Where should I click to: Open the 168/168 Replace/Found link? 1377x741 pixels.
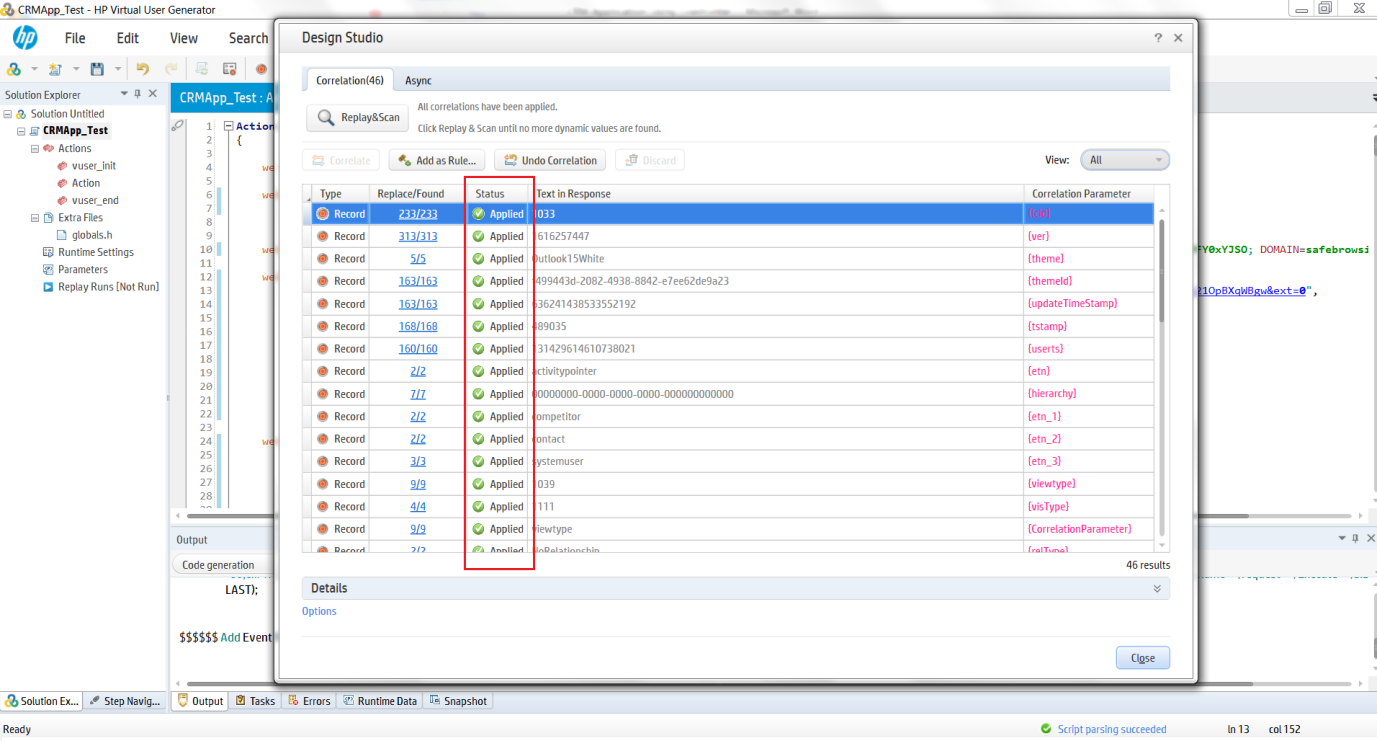coord(418,326)
